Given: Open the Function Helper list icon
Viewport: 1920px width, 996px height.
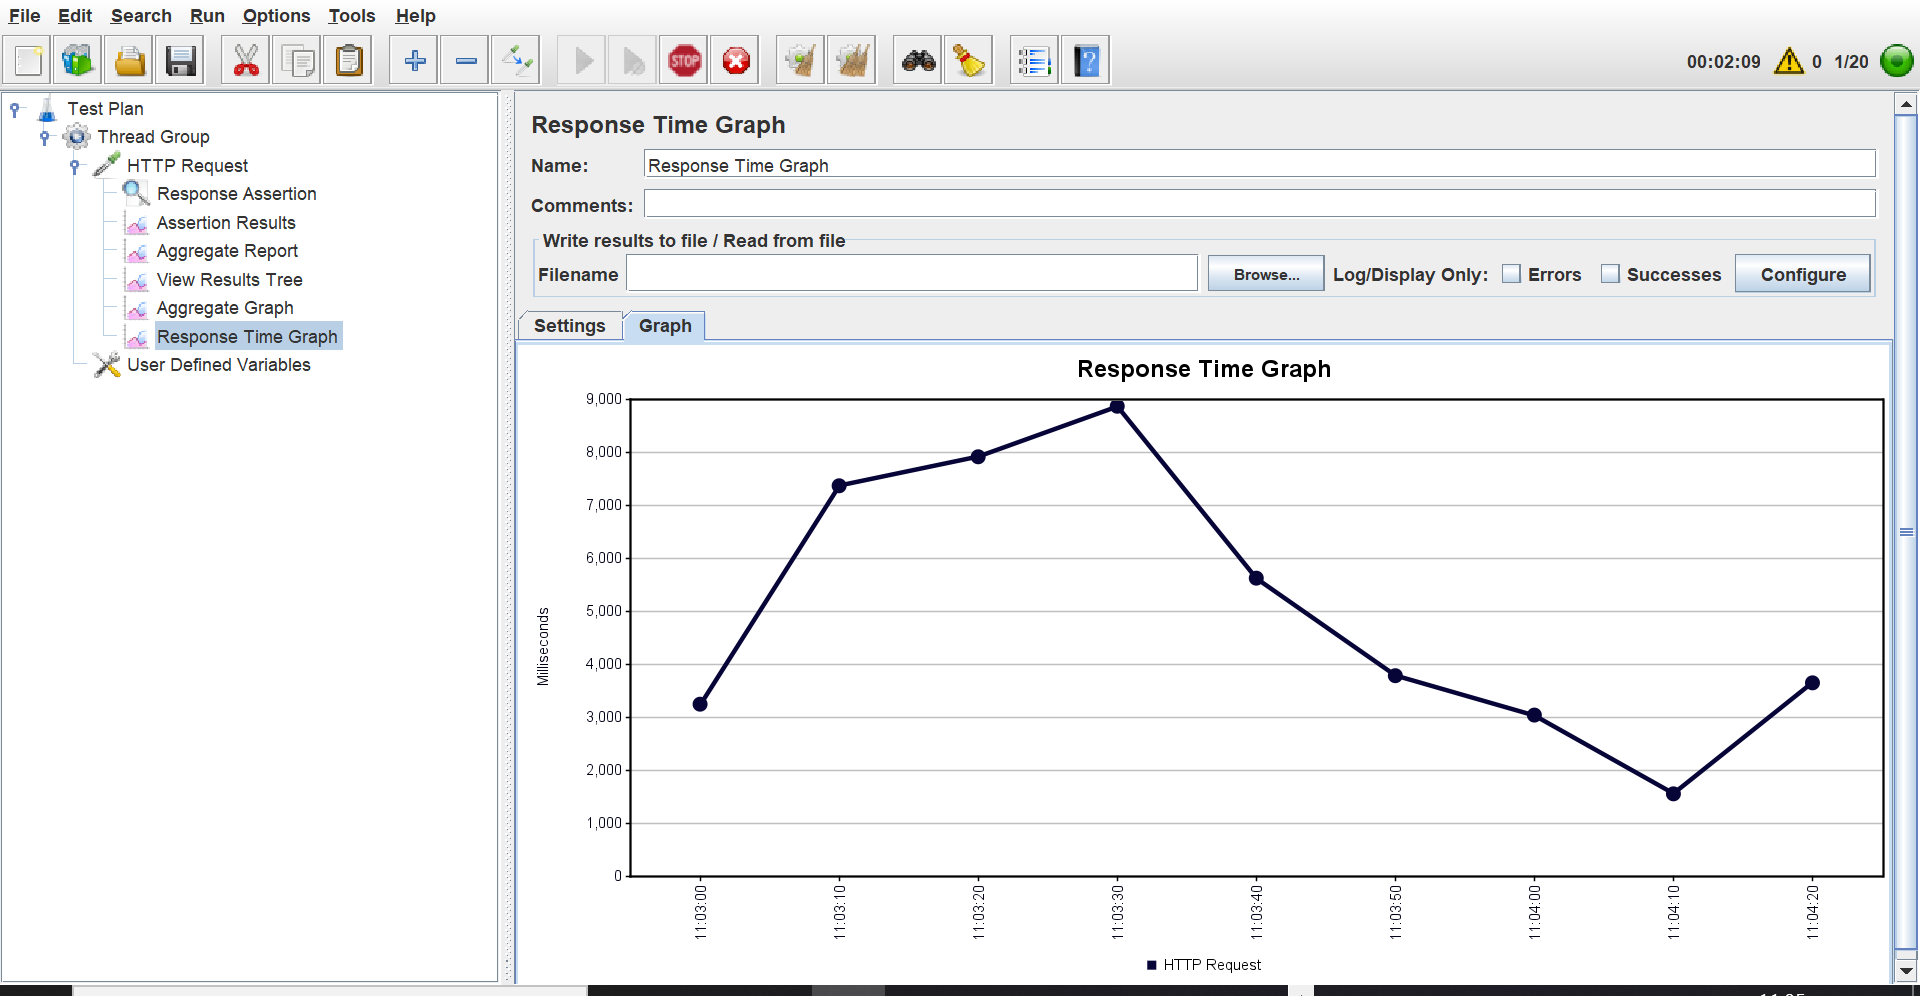Looking at the screenshot, I should tap(1034, 61).
